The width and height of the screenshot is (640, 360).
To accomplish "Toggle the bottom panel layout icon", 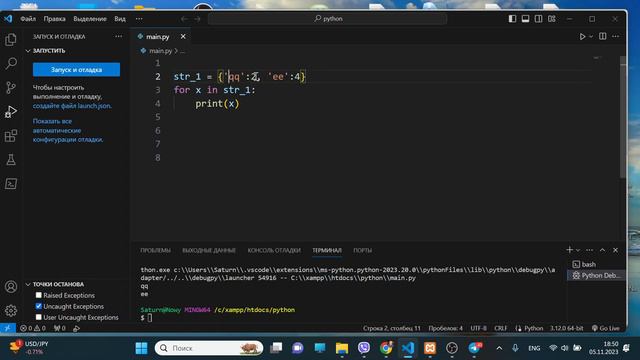I will 525,19.
